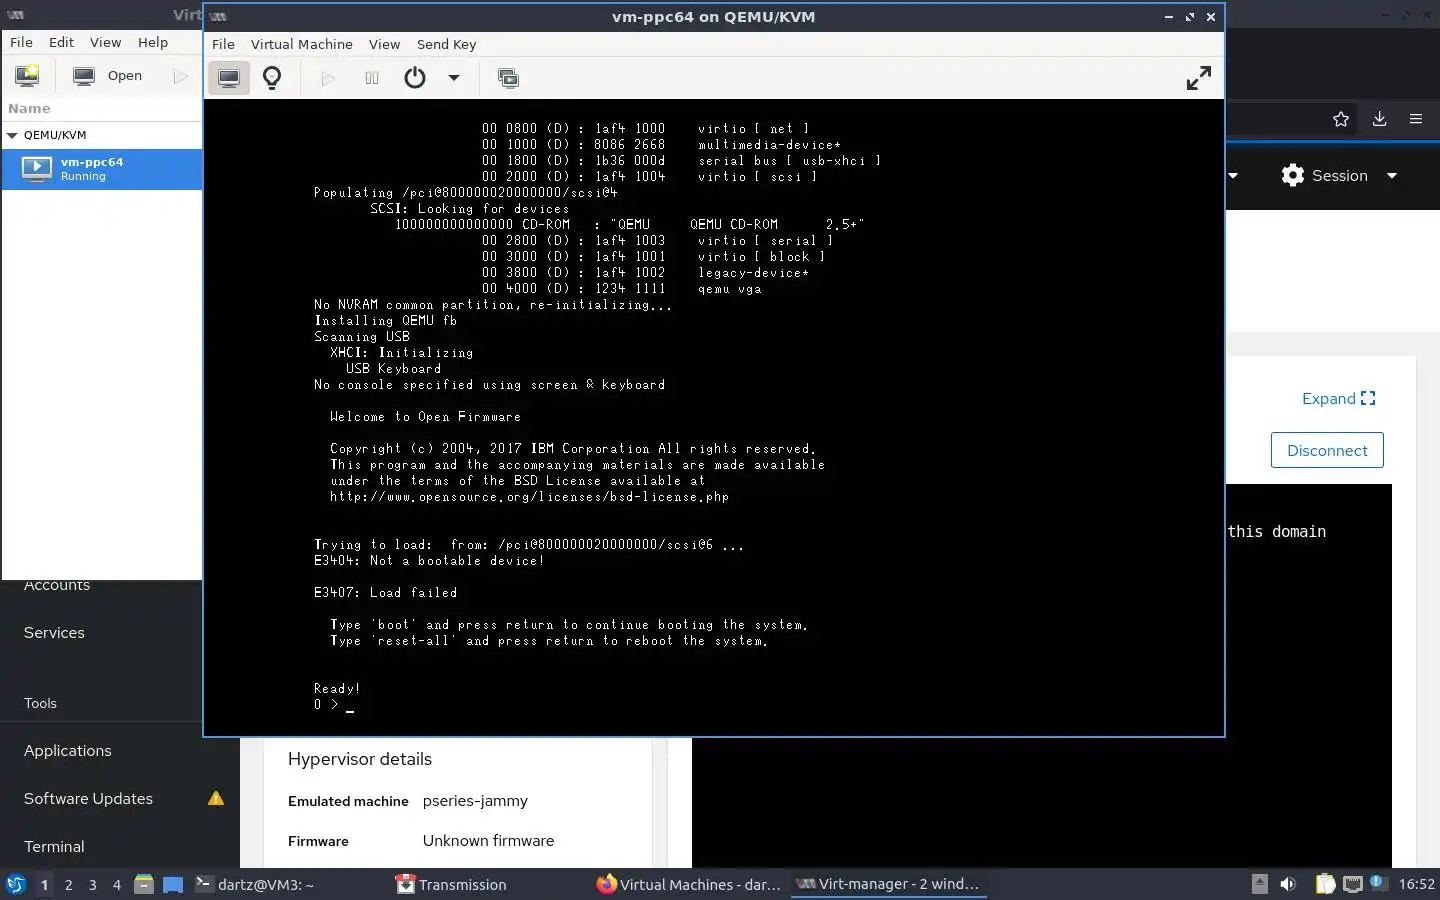Create a new virtual machine icon
1440x900 pixels.
[27, 75]
